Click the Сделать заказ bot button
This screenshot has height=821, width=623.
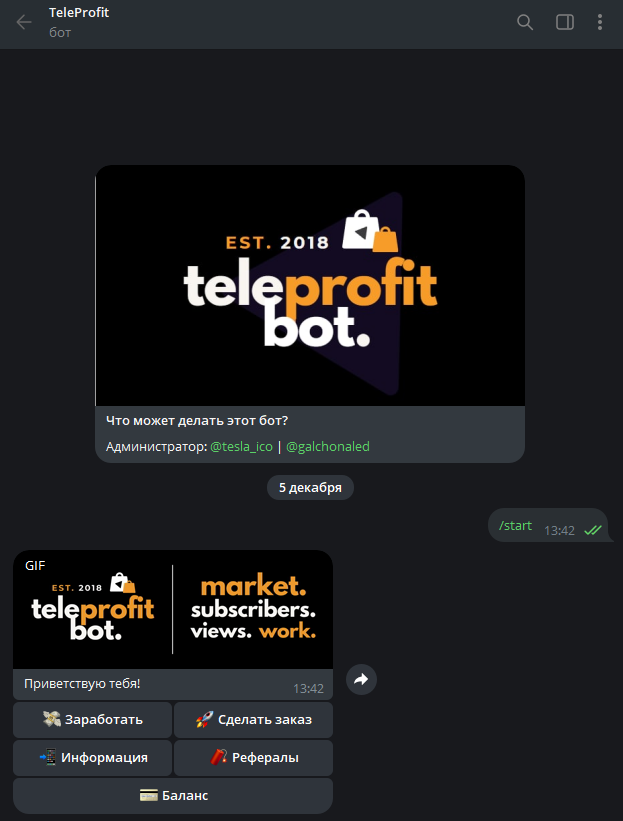tap(253, 720)
